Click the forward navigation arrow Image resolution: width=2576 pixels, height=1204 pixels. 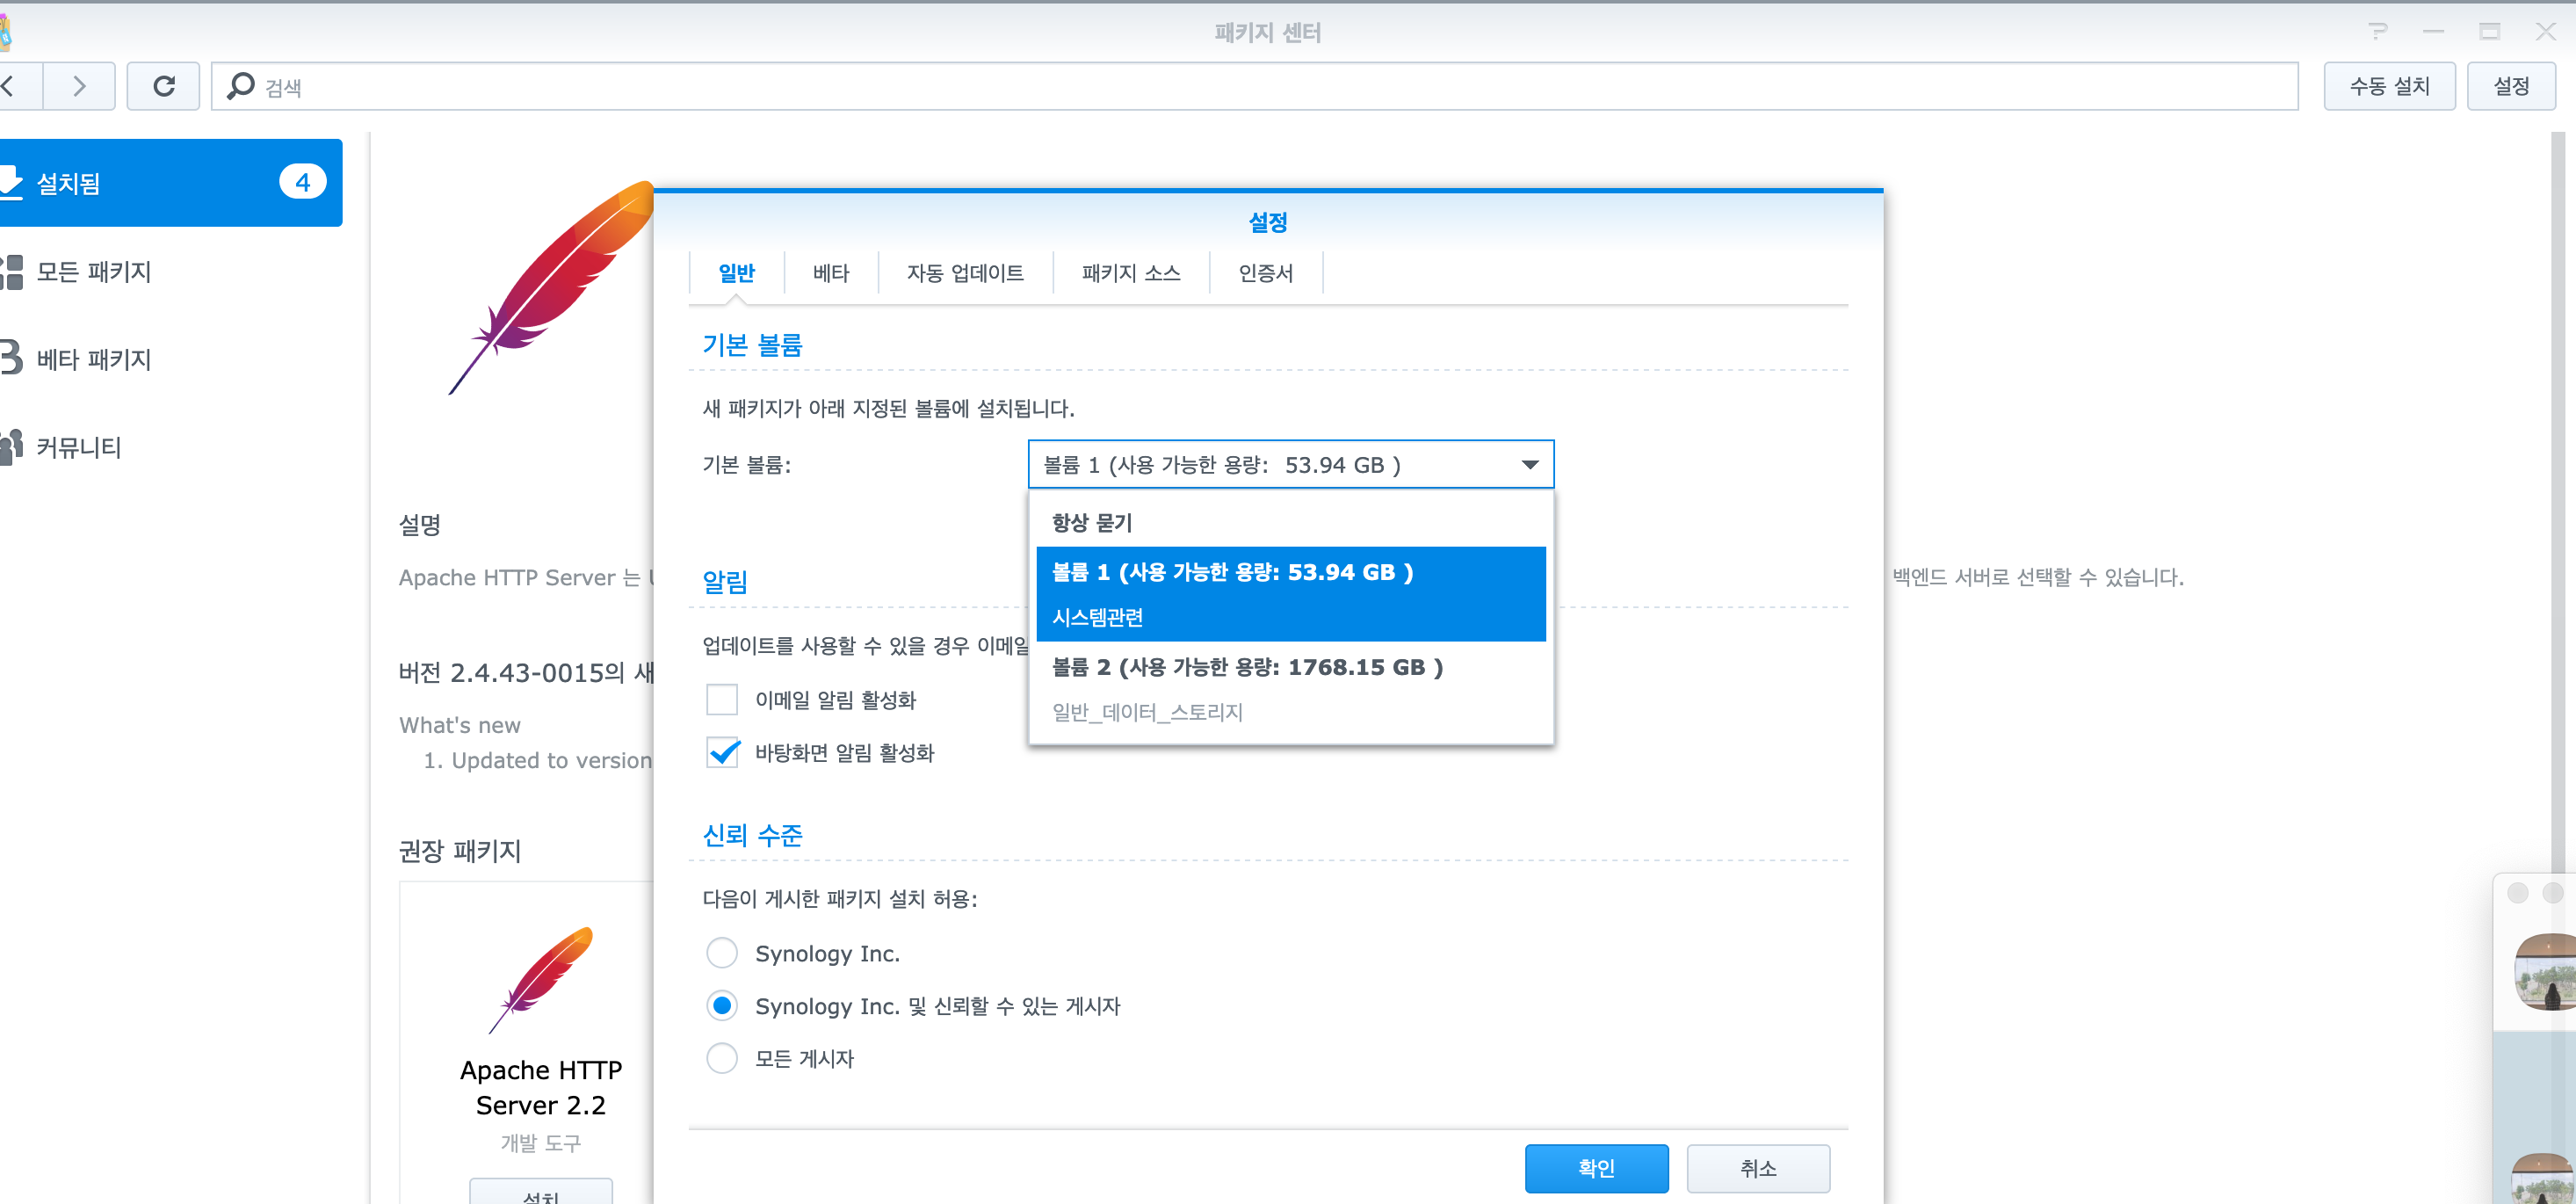click(x=79, y=87)
